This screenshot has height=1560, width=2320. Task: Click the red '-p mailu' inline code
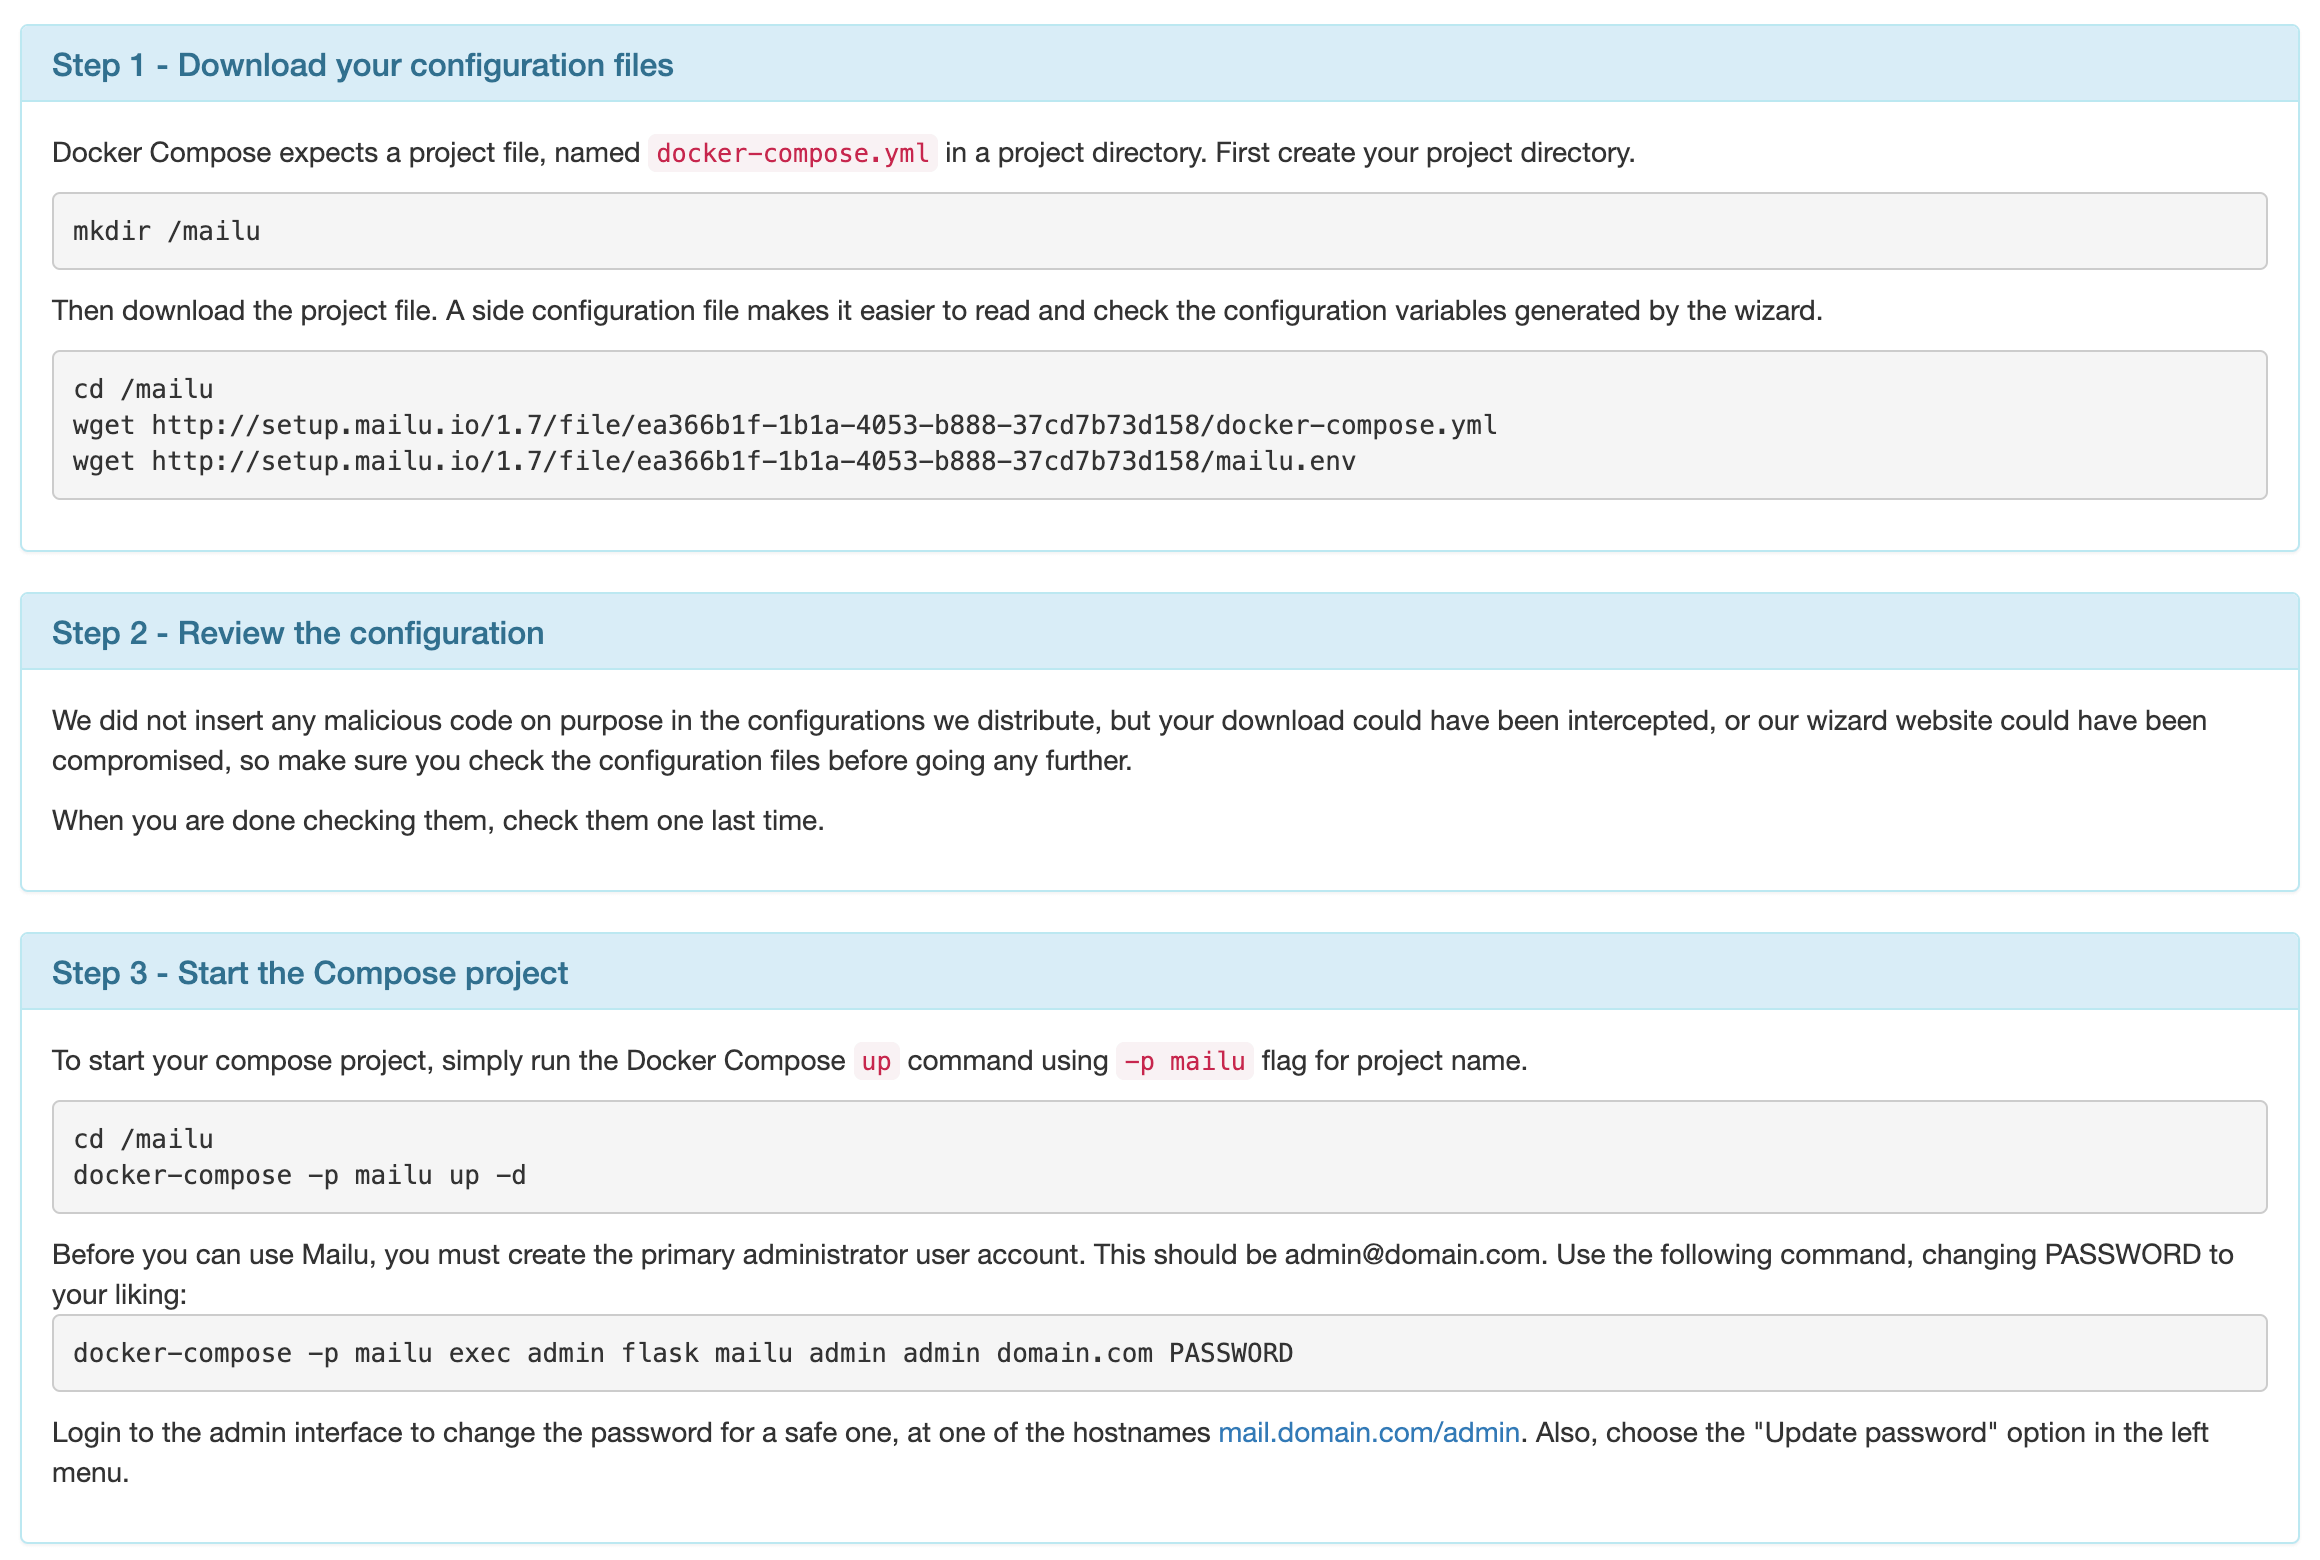(x=1185, y=1061)
